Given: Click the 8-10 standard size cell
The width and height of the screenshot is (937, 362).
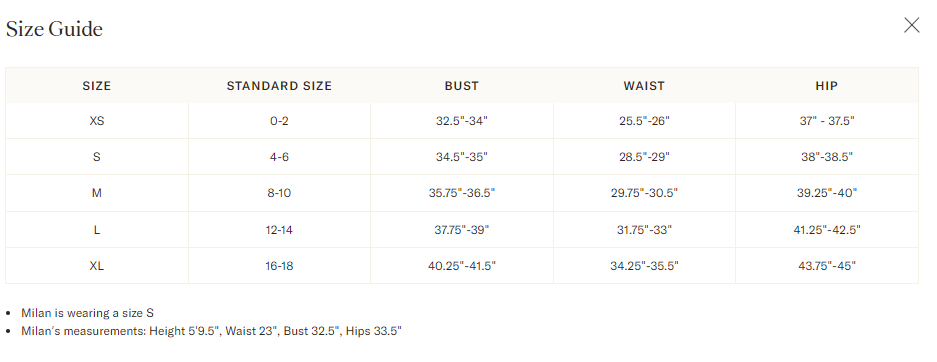Looking at the screenshot, I should click(279, 193).
